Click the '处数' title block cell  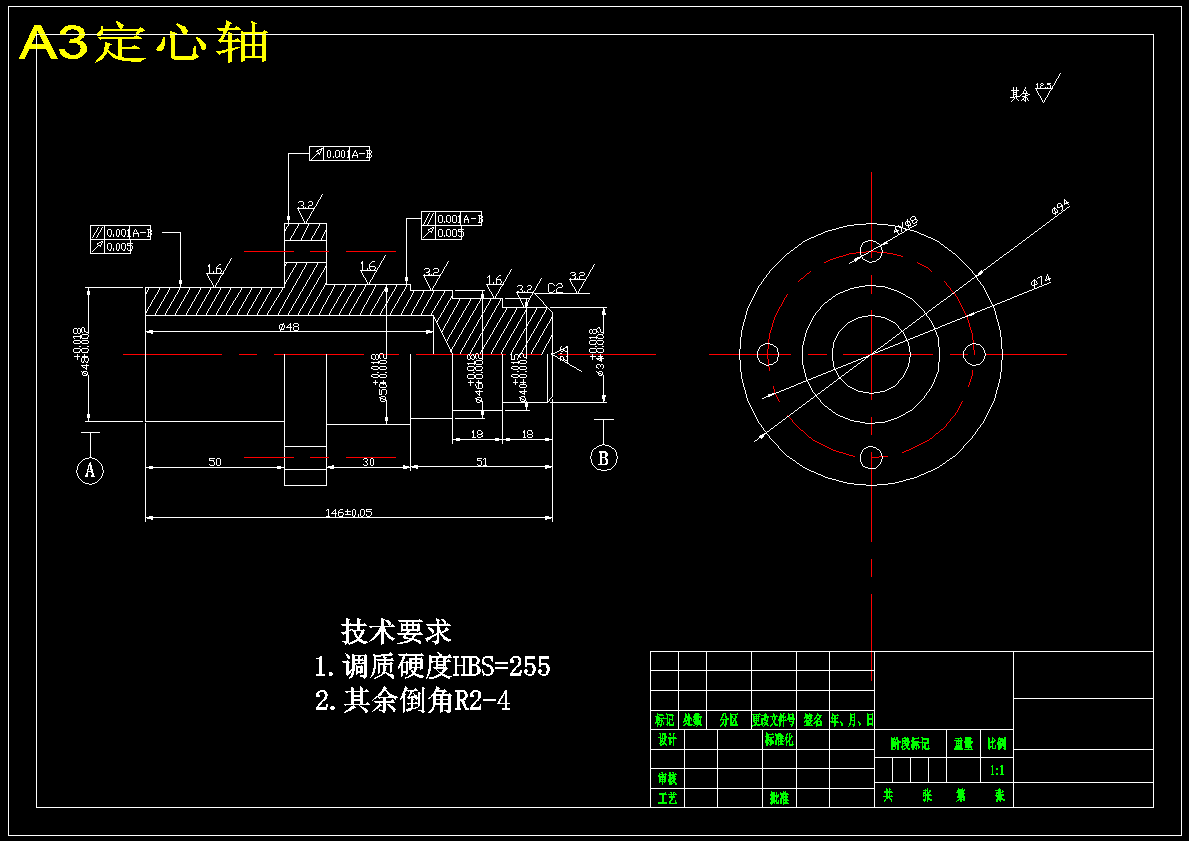click(692, 720)
